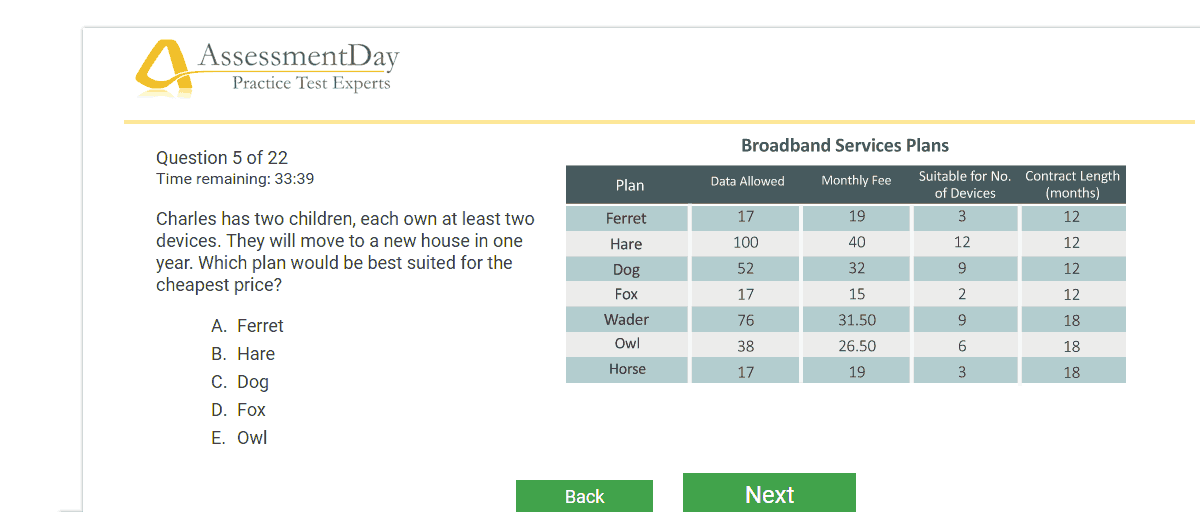Click the Wader row in the table
This screenshot has height=512, width=1200.
(846, 320)
